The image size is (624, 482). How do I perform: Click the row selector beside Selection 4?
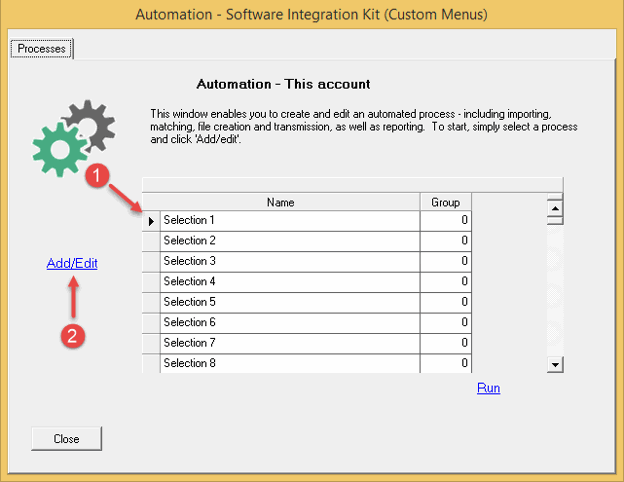151,282
